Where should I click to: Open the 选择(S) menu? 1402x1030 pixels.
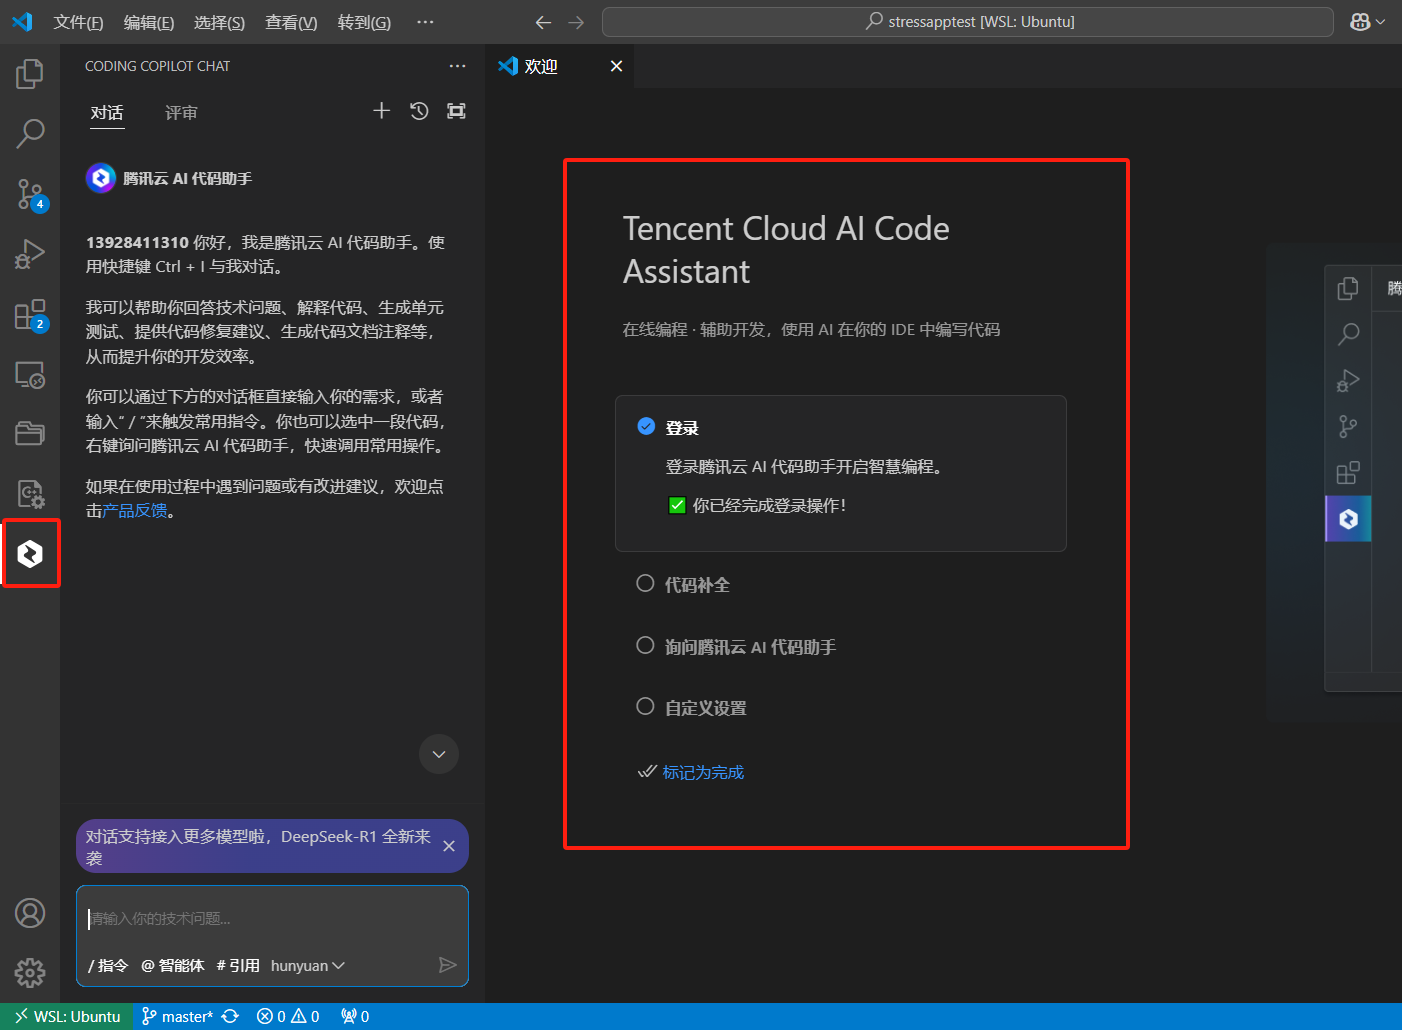(x=219, y=22)
